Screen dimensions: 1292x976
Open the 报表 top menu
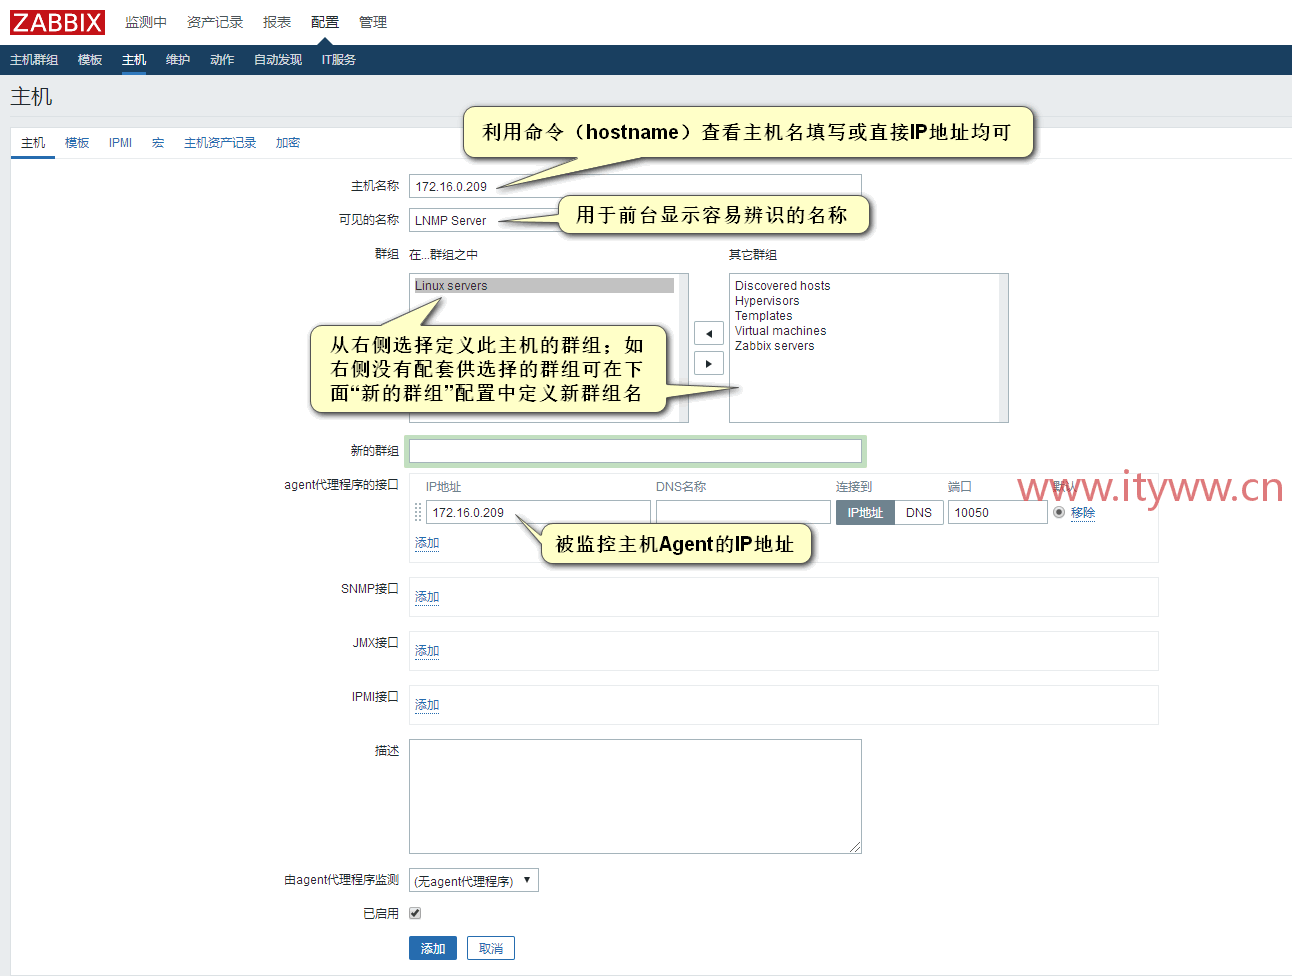click(x=277, y=22)
